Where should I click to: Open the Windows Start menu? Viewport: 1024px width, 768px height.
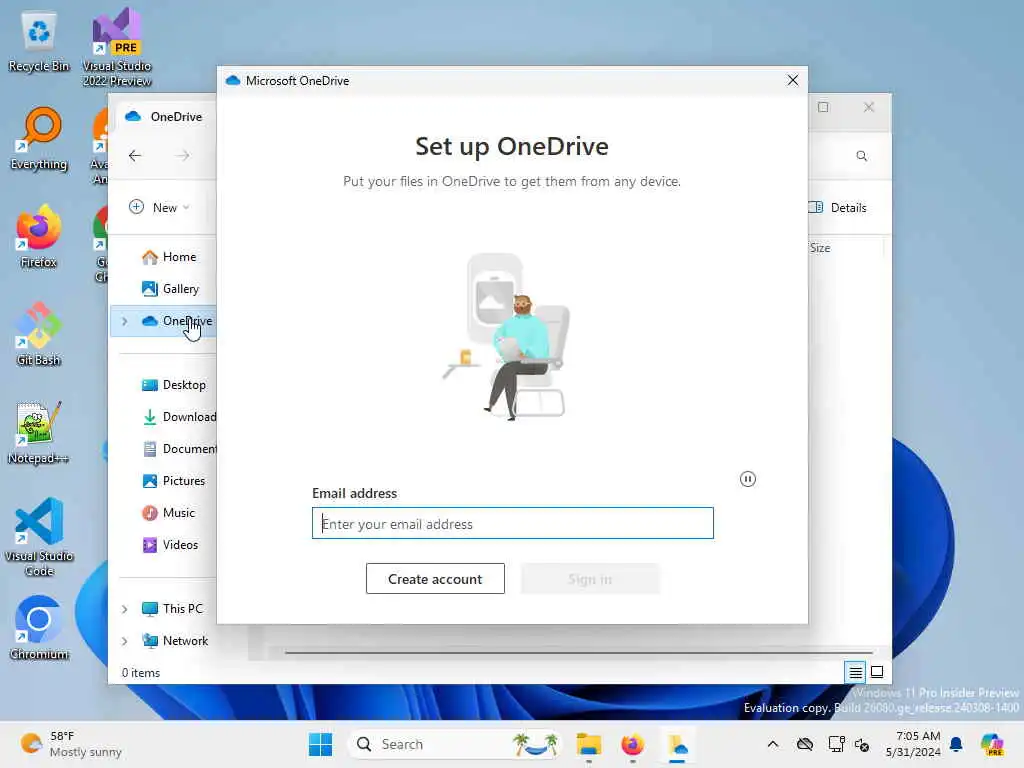pos(320,744)
